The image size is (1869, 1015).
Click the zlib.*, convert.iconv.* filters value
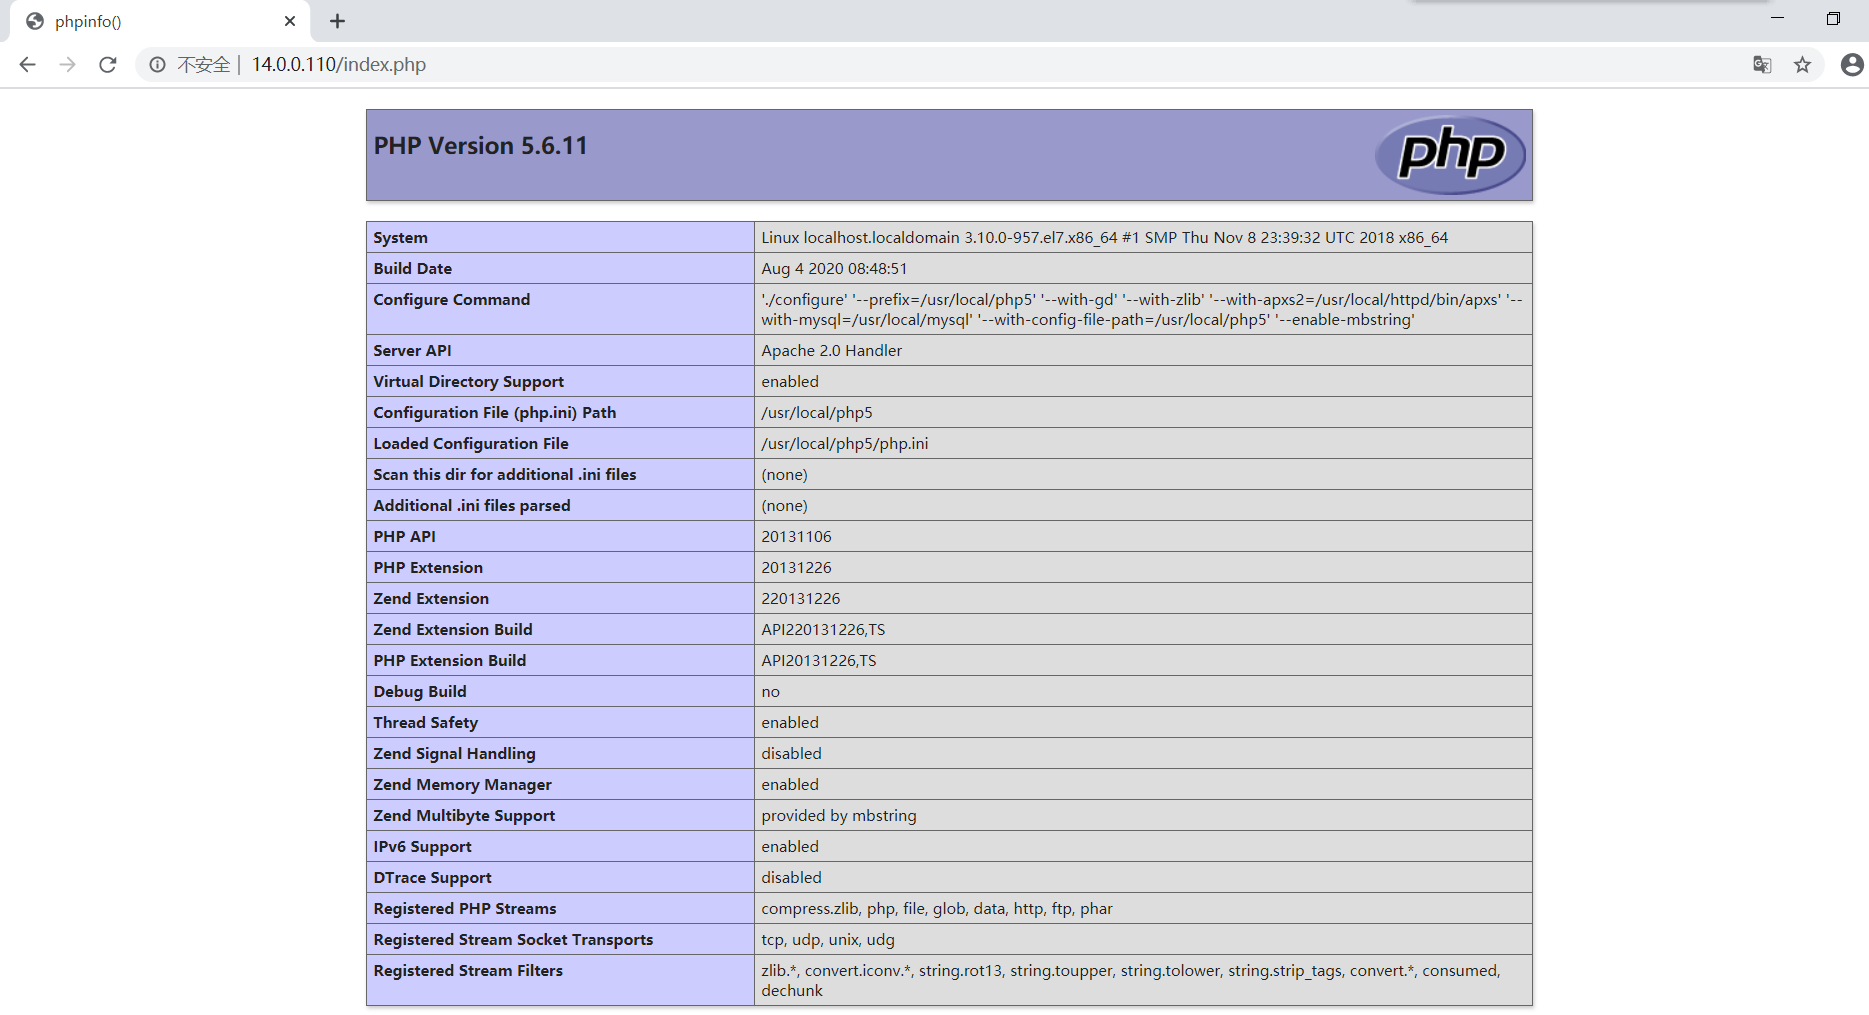[1131, 981]
